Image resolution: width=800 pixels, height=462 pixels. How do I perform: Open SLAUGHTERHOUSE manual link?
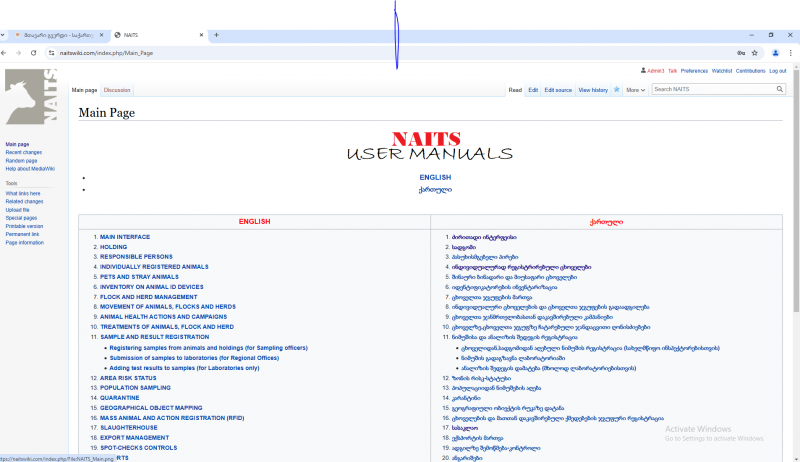tap(129, 428)
